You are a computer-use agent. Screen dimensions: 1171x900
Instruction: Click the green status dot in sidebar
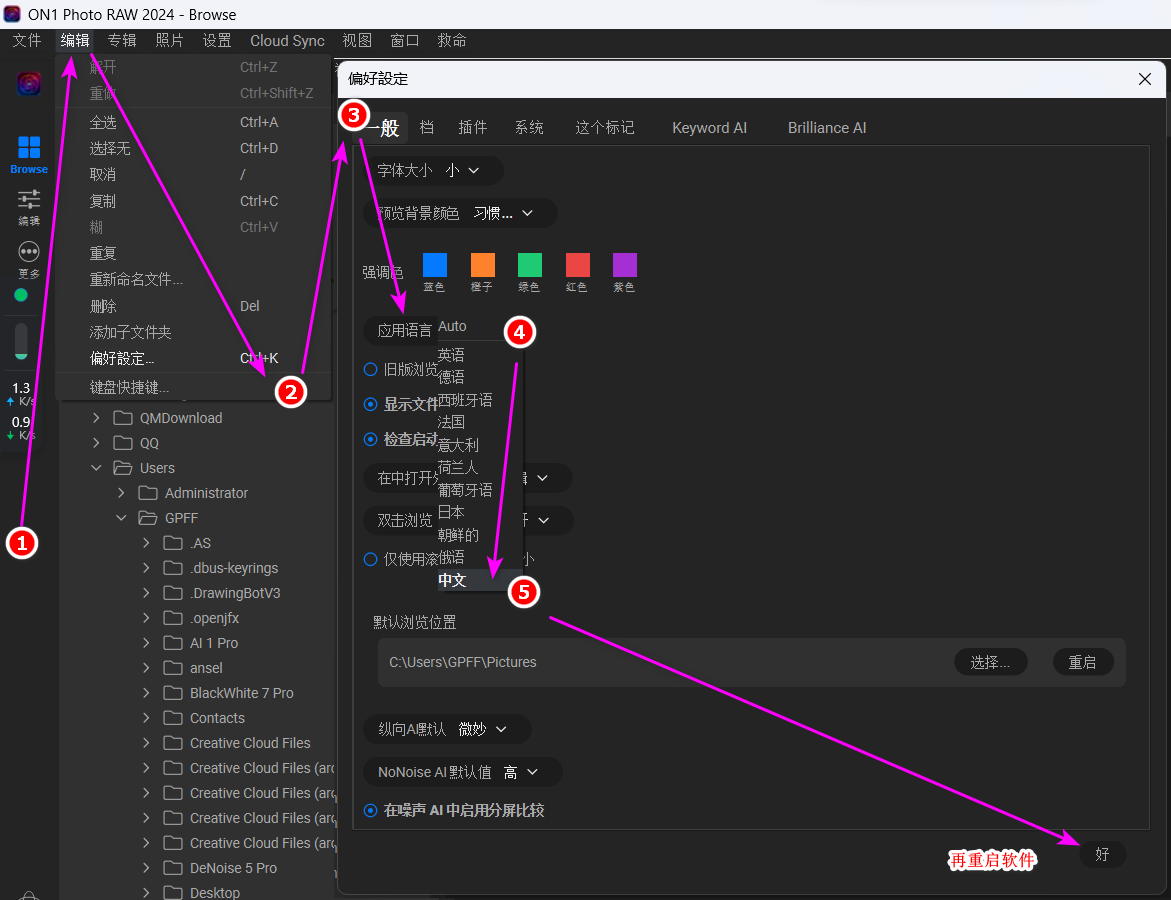(21, 295)
